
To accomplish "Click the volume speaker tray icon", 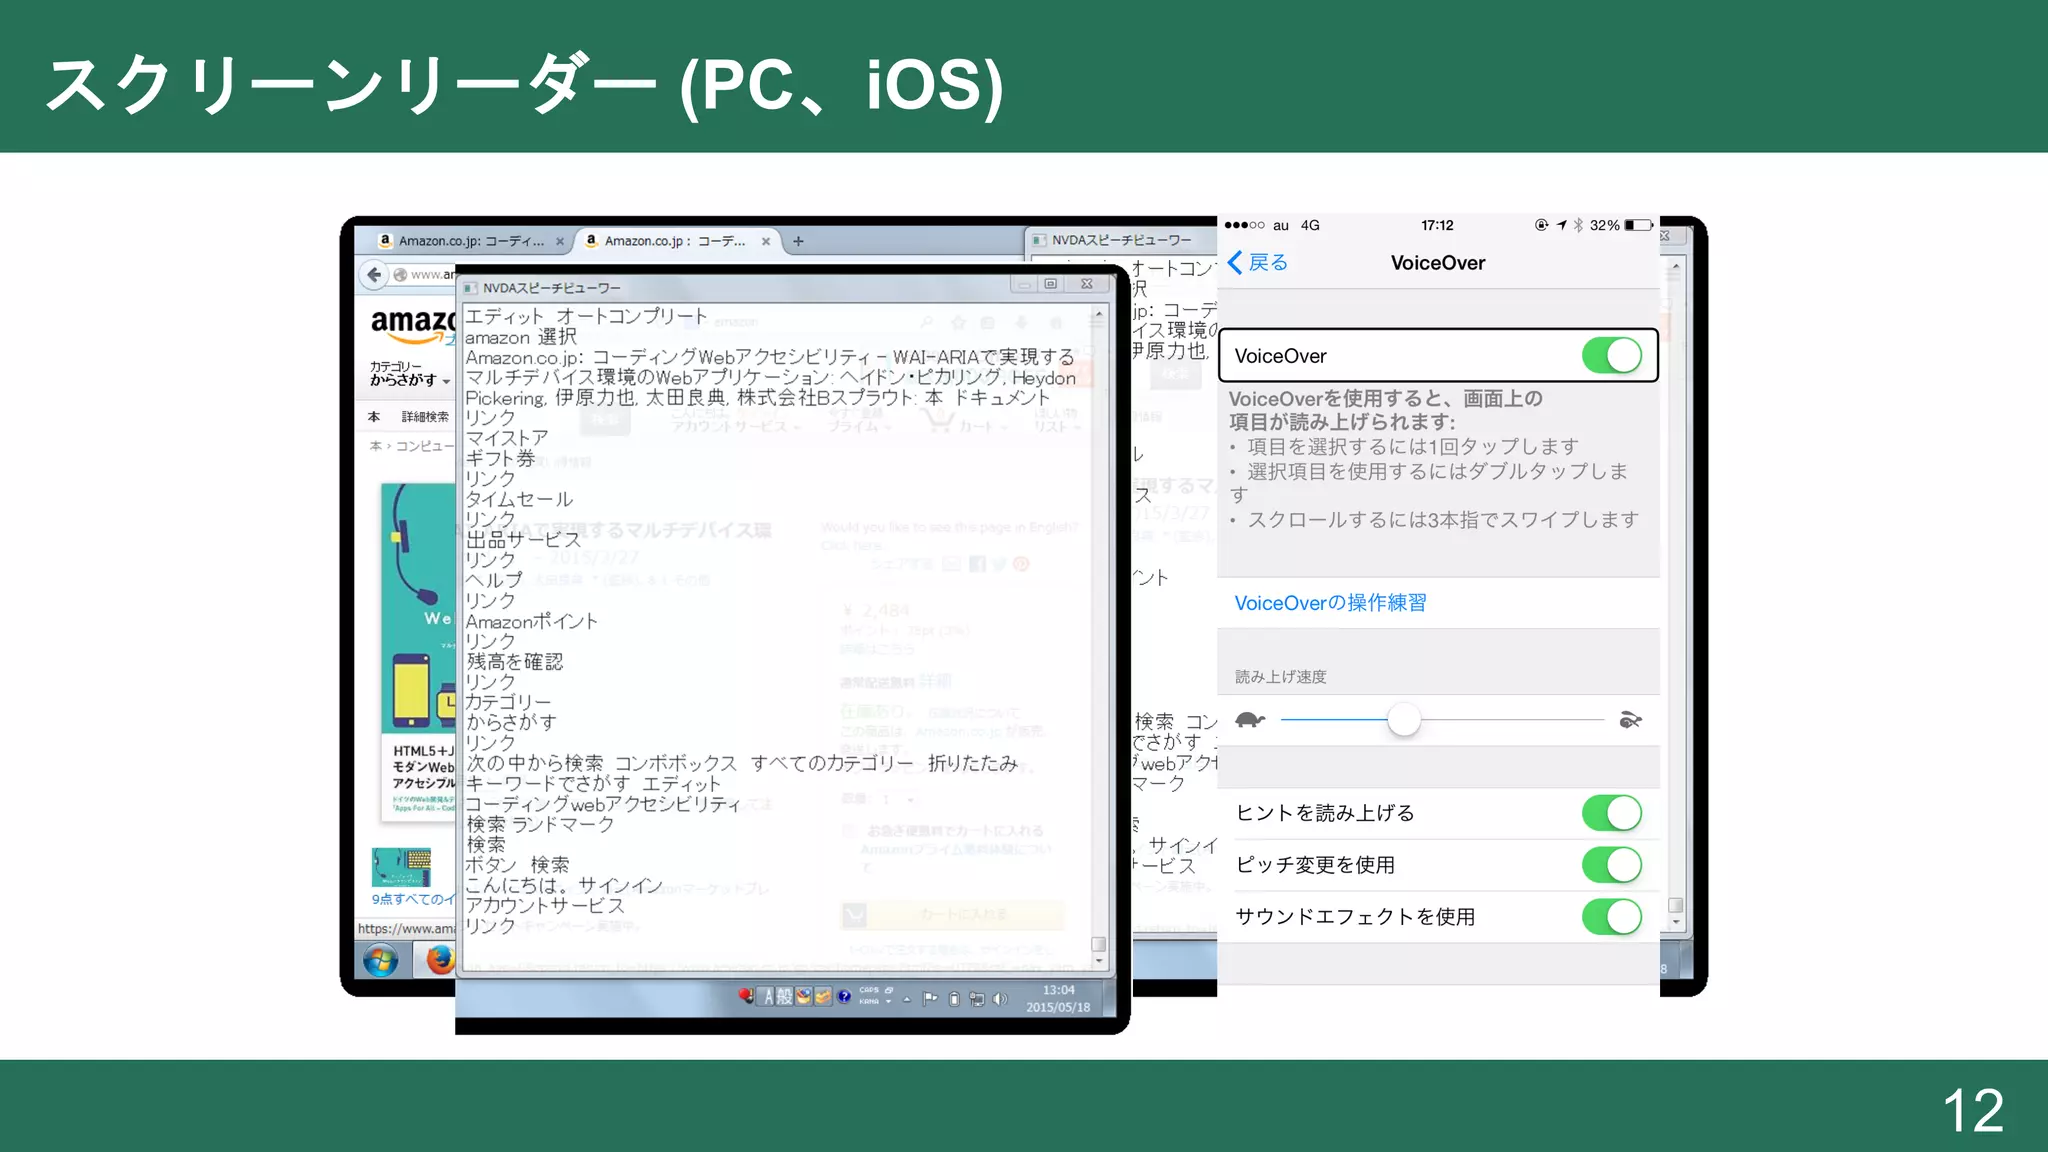I will pos(1000,999).
